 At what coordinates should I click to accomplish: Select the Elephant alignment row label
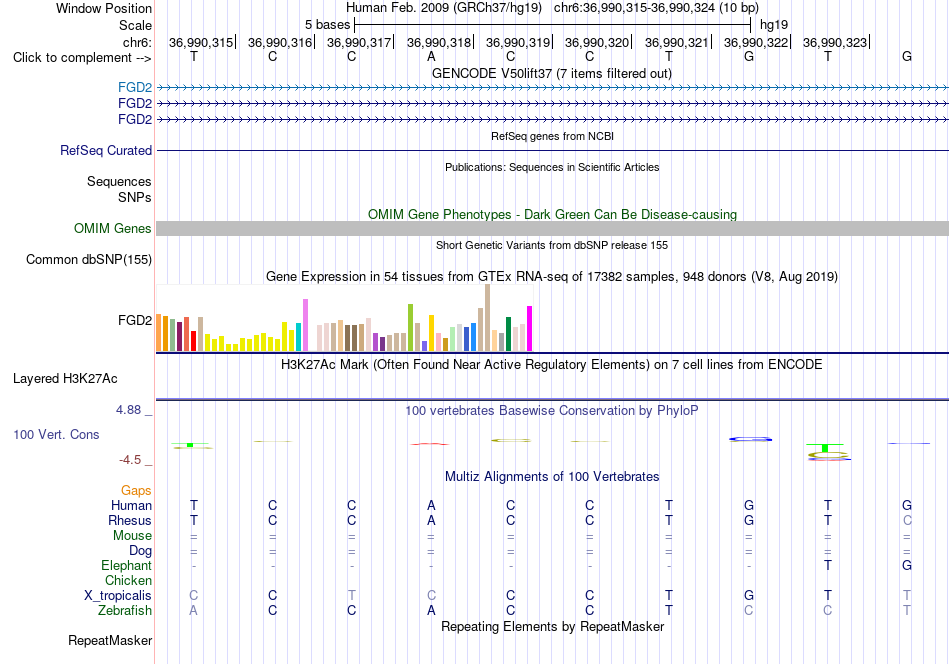click(x=126, y=565)
